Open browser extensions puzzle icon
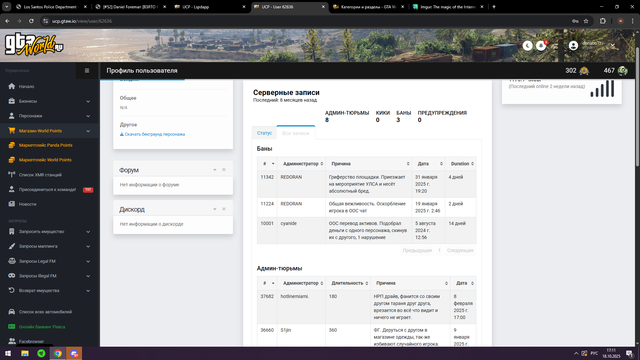640x360 pixels. (x=603, y=21)
